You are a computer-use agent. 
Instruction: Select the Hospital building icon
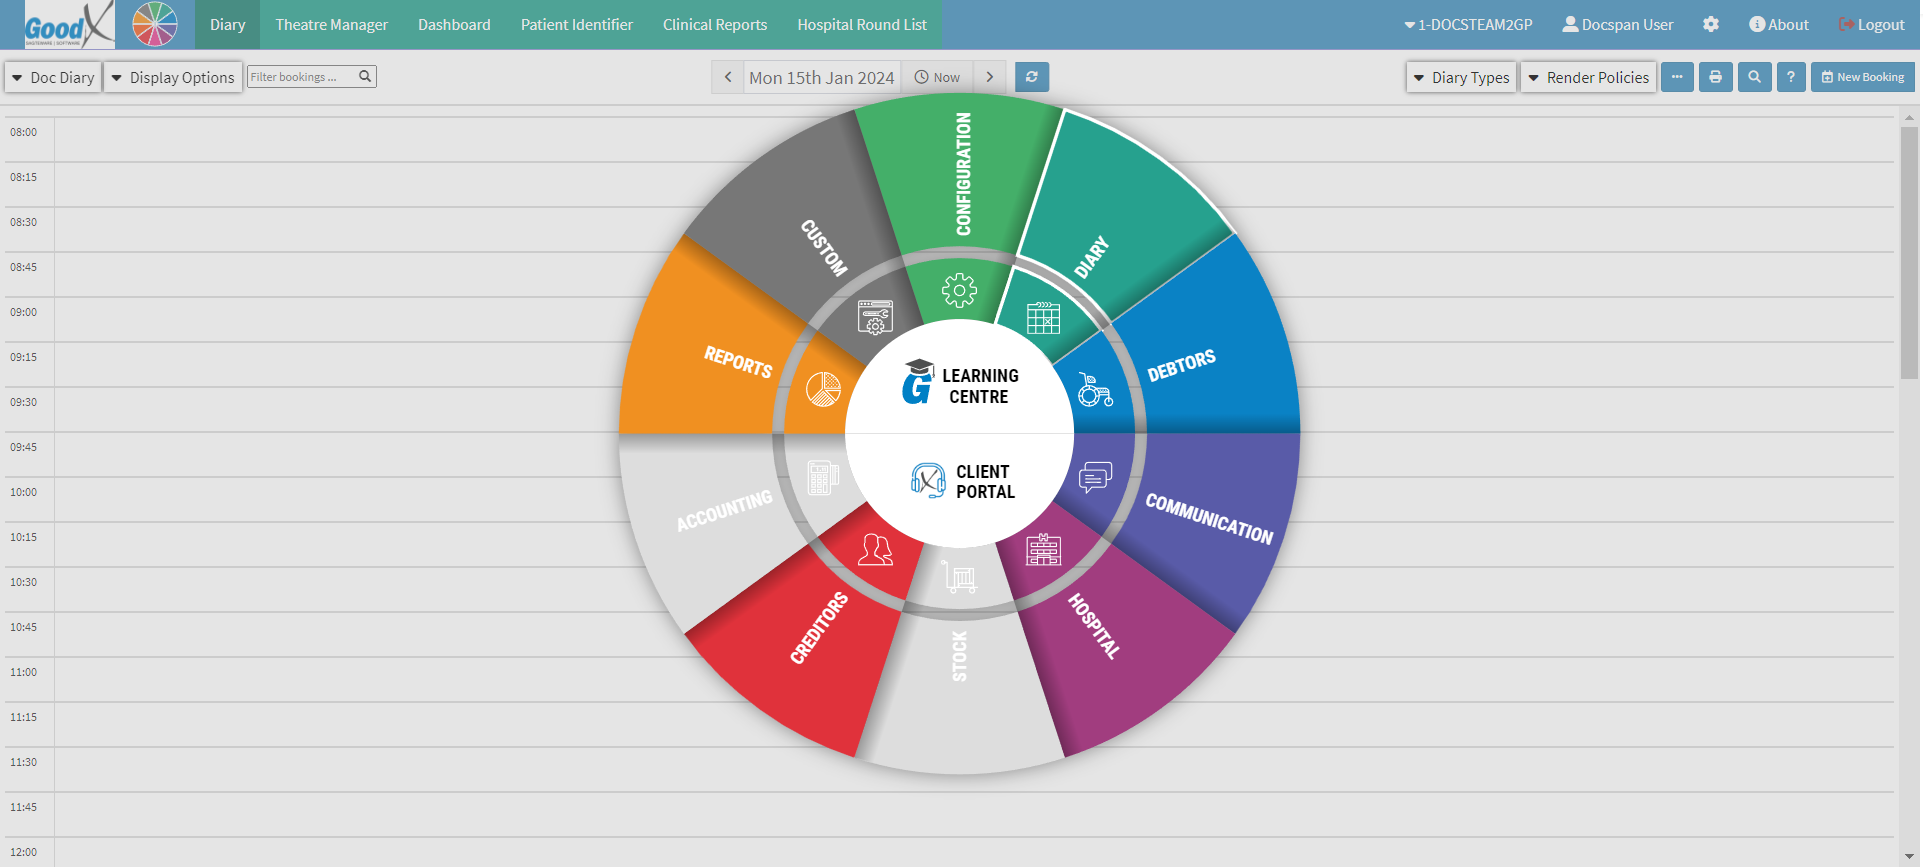(x=1043, y=549)
